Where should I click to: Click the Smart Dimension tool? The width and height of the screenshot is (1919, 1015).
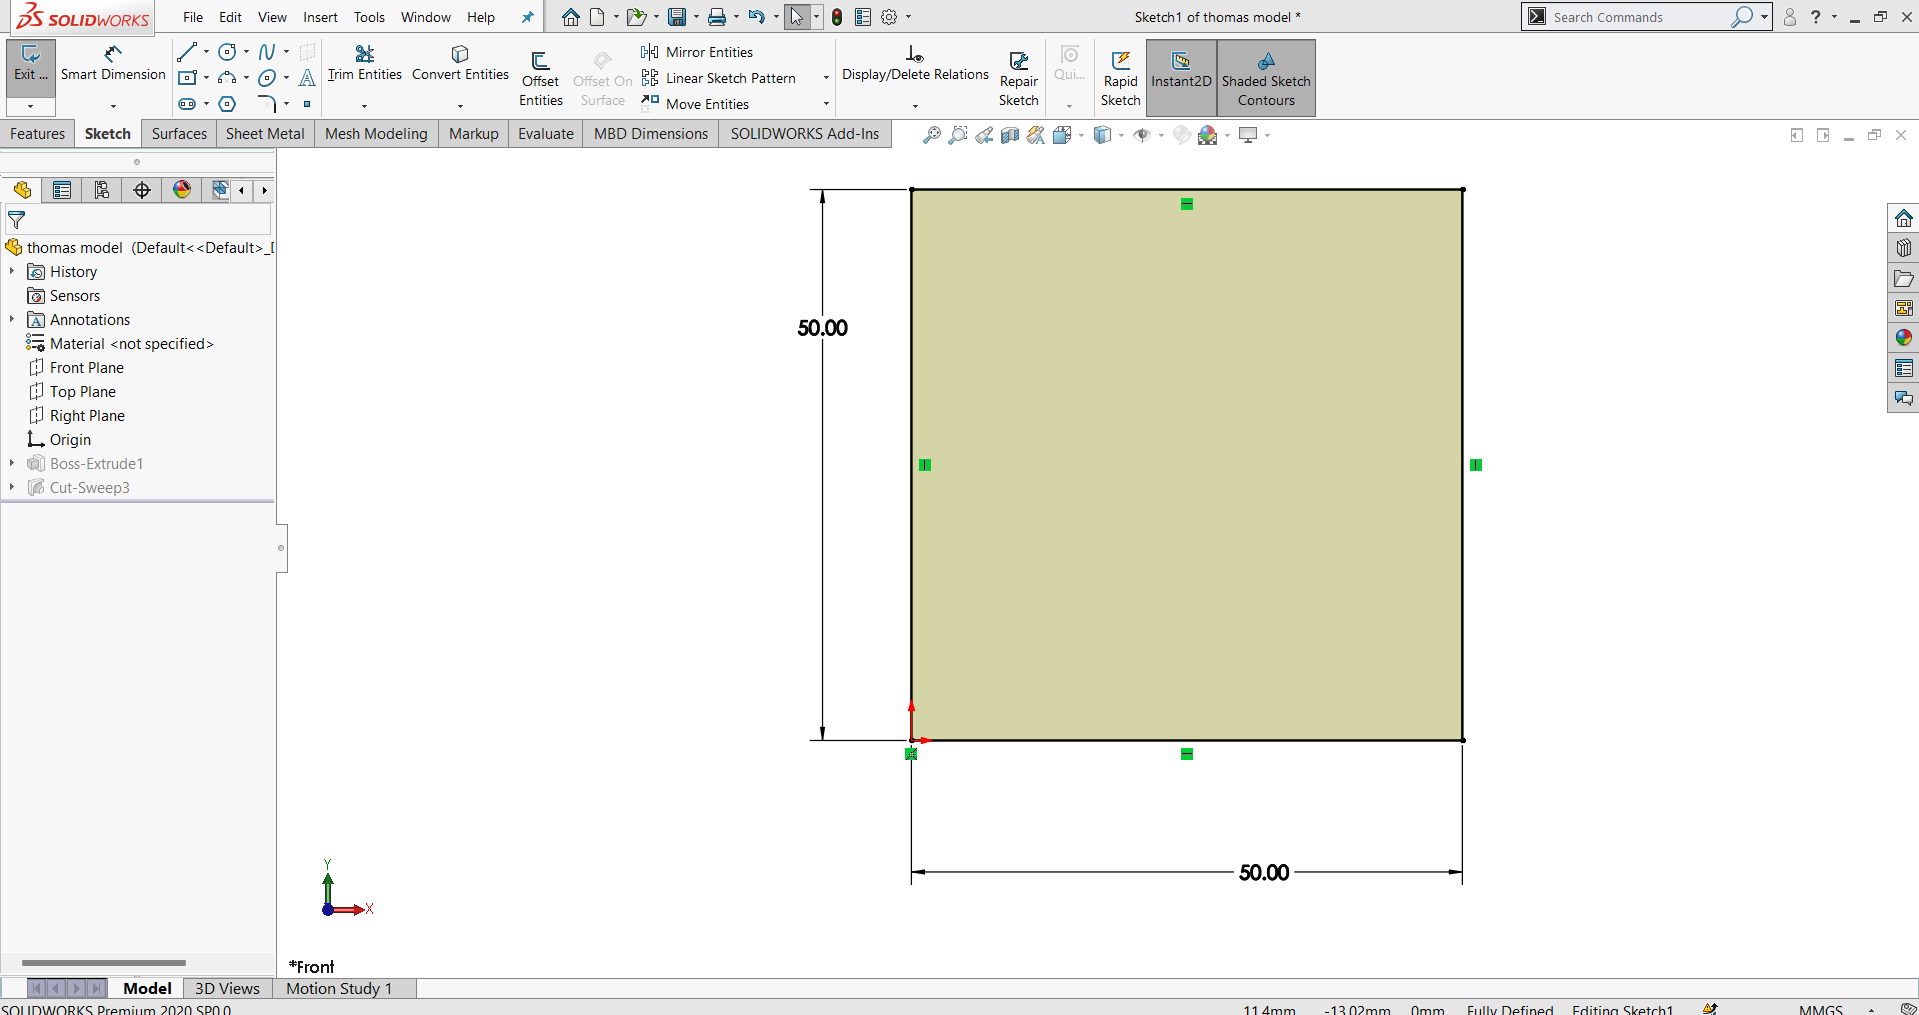pos(113,64)
